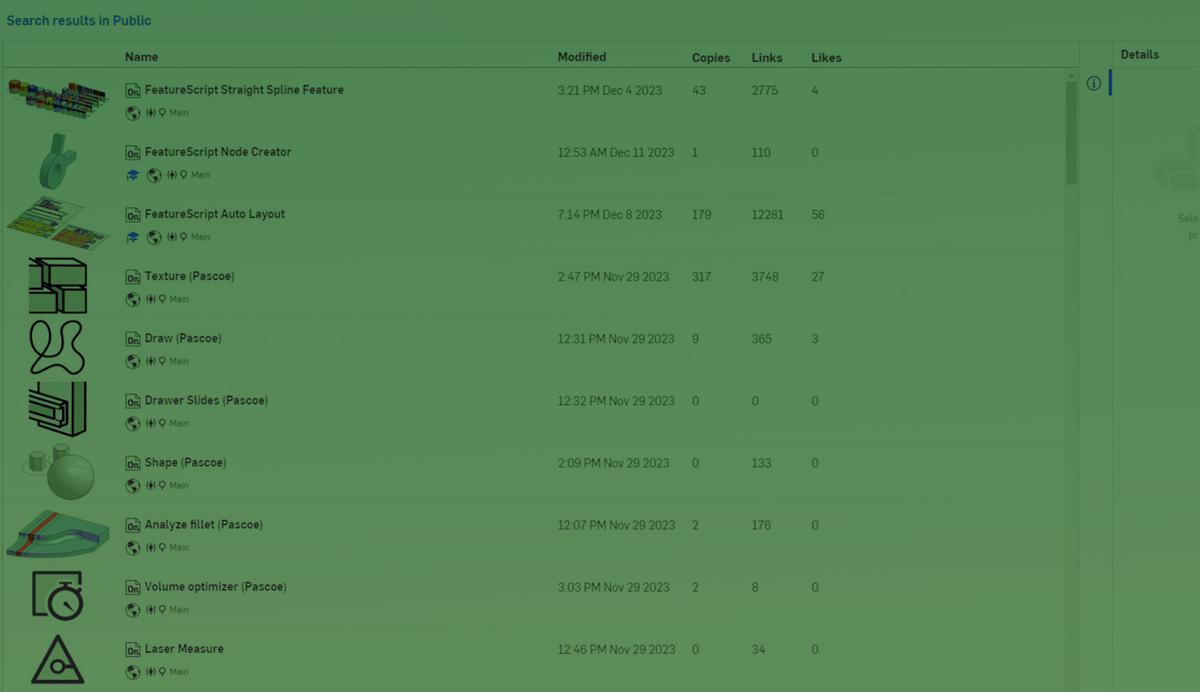Open the Drawer Slides (Pascoe) document
Viewport: 1200px width, 692px height.
pos(206,401)
